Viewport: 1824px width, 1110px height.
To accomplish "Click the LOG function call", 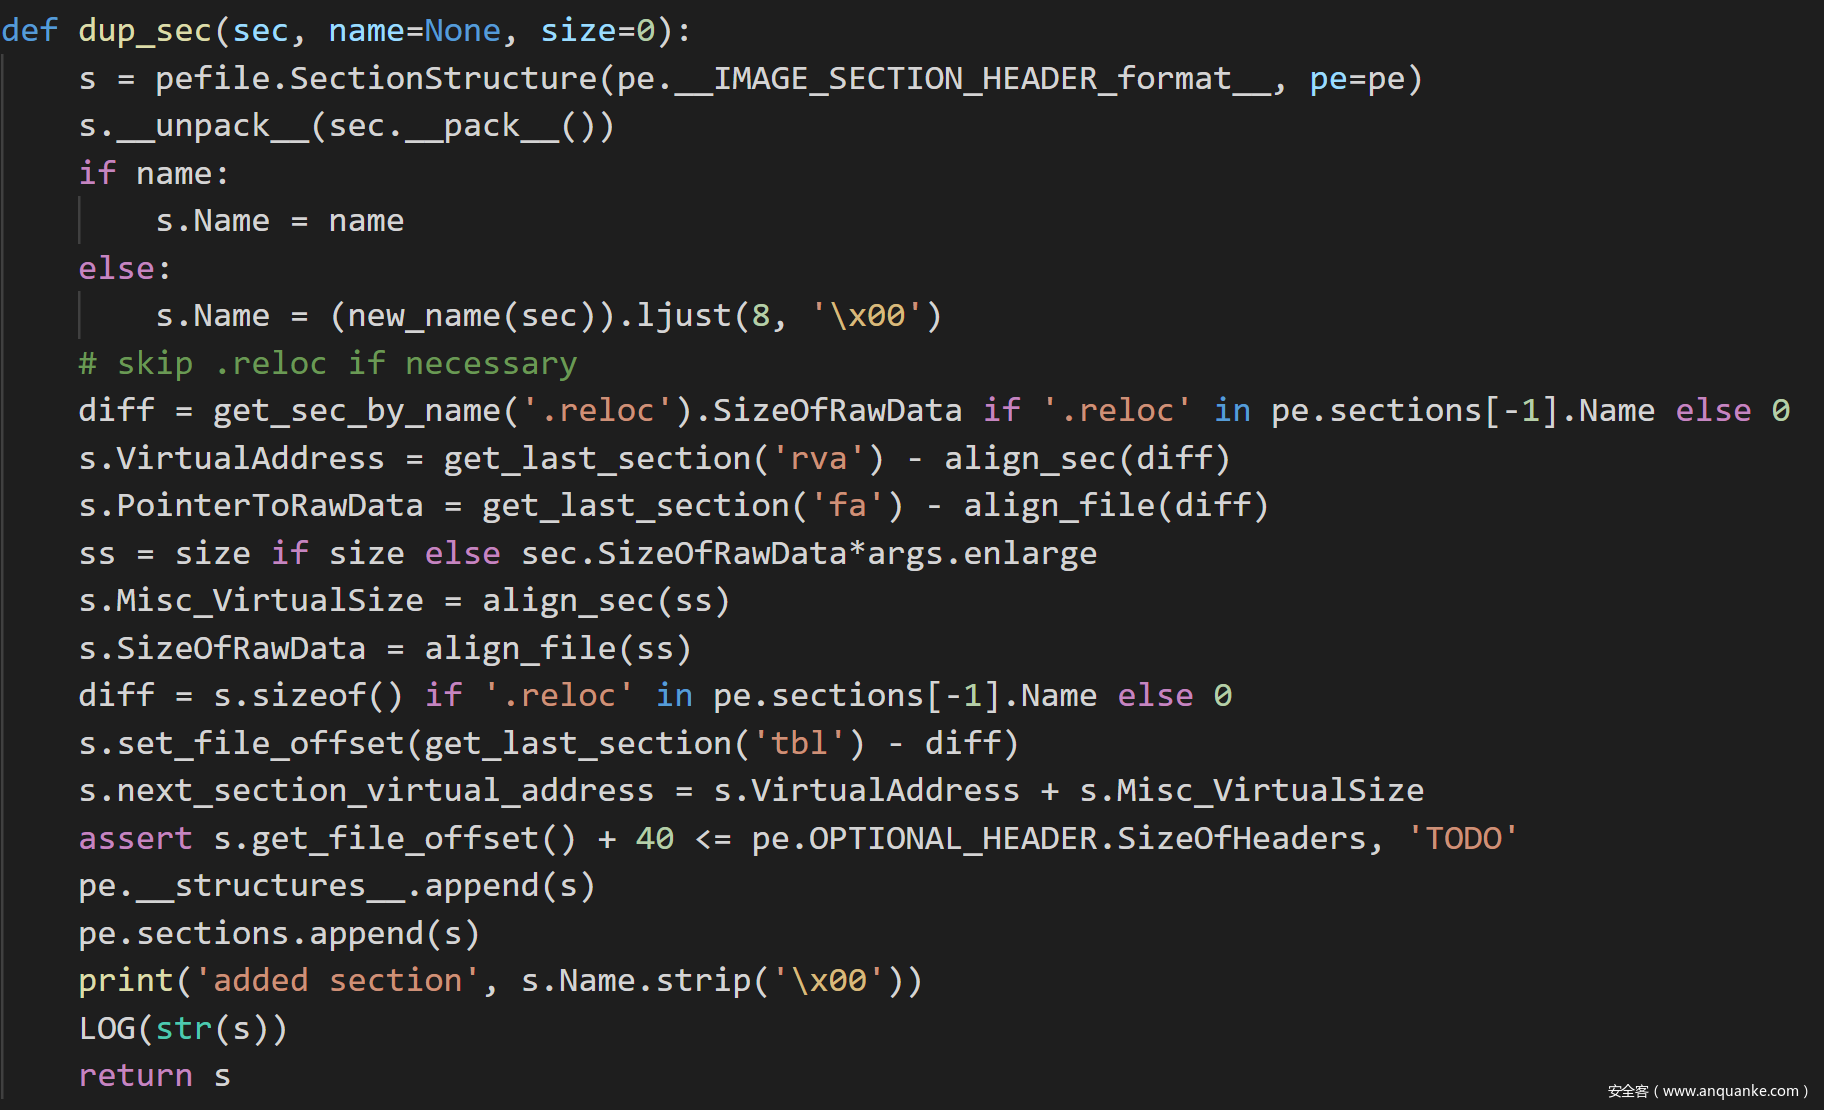I will pyautogui.click(x=106, y=1028).
